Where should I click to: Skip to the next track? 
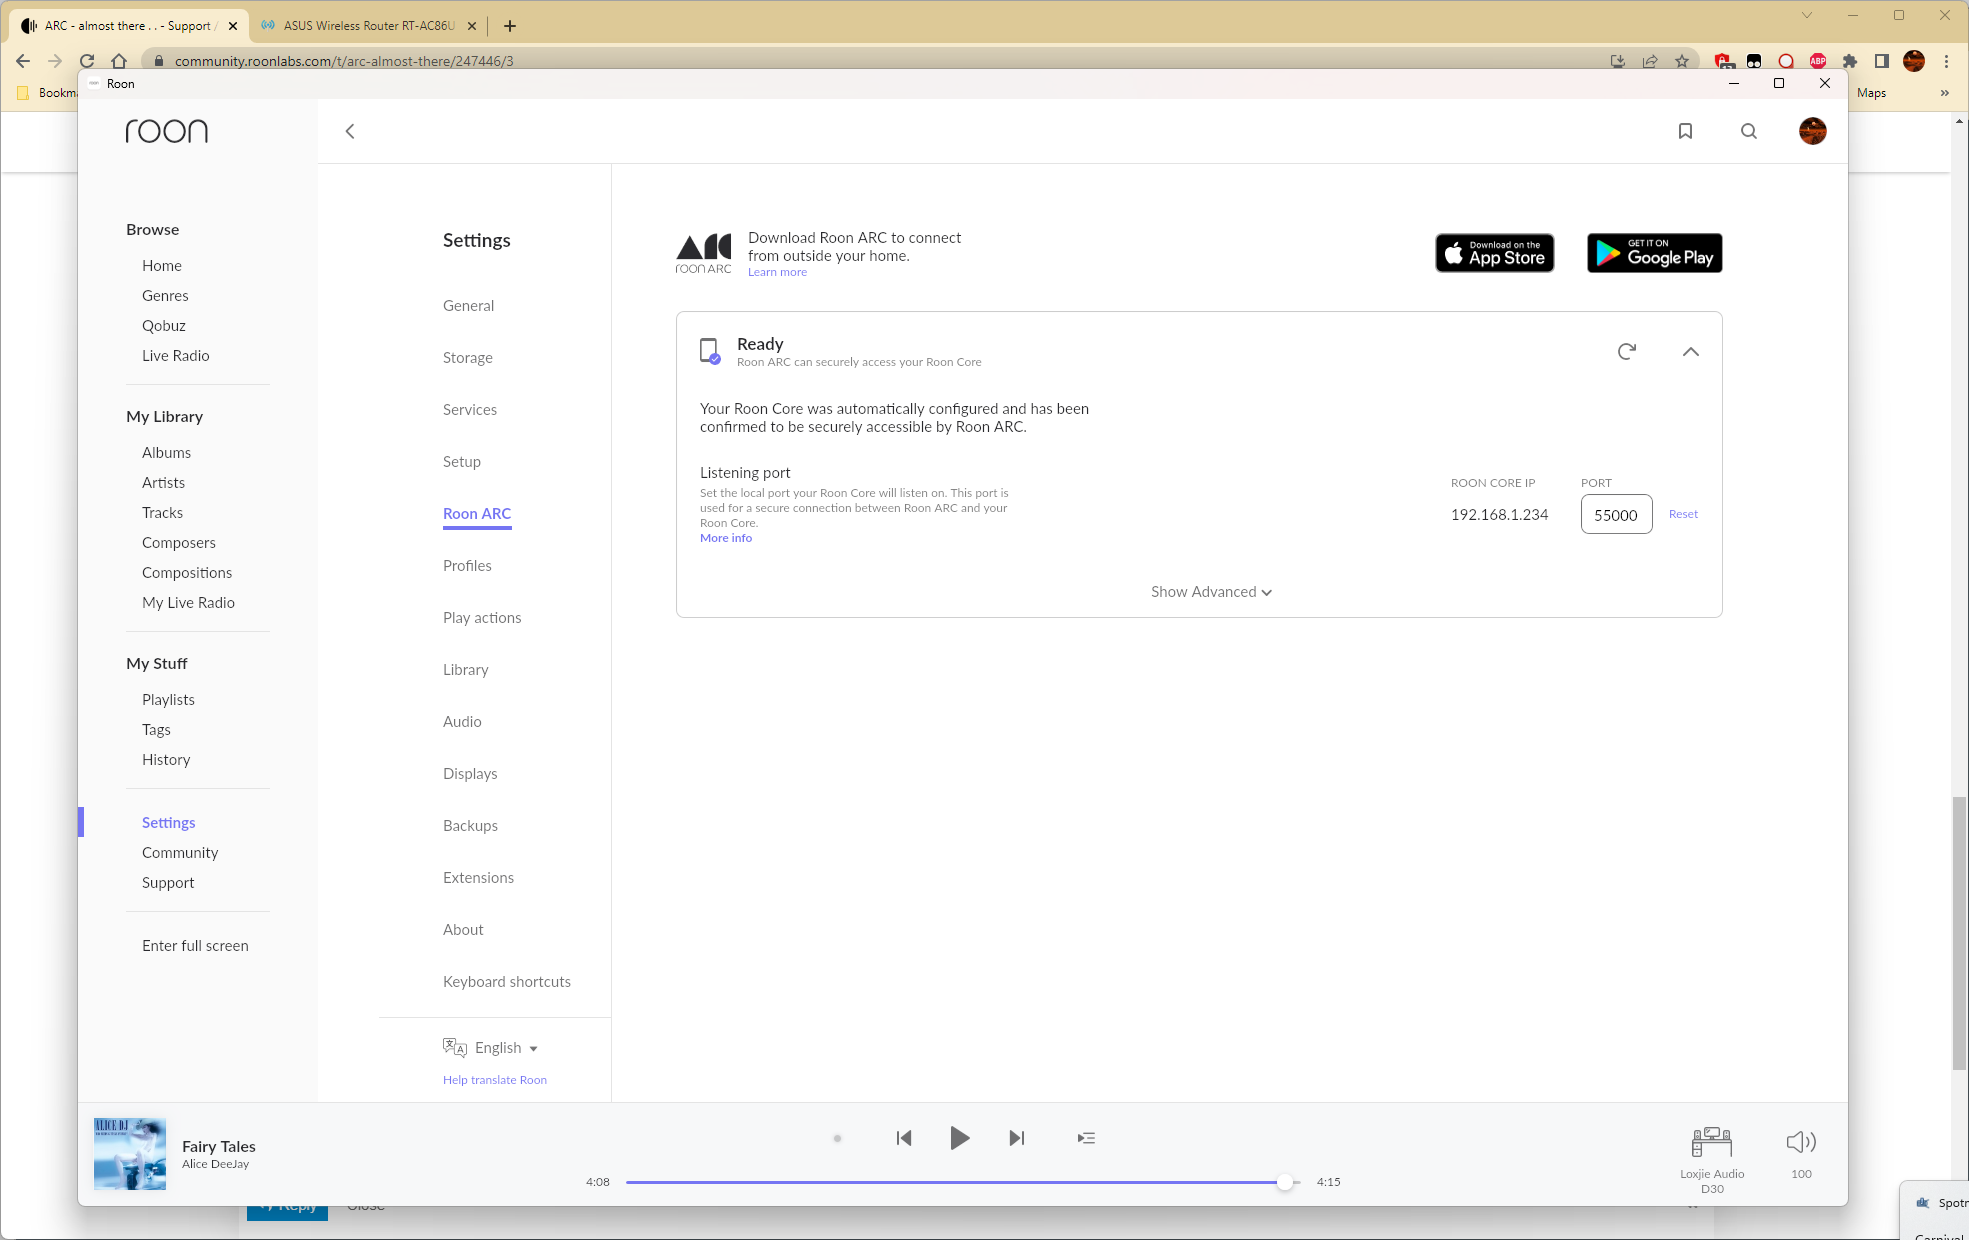pos(1016,1138)
